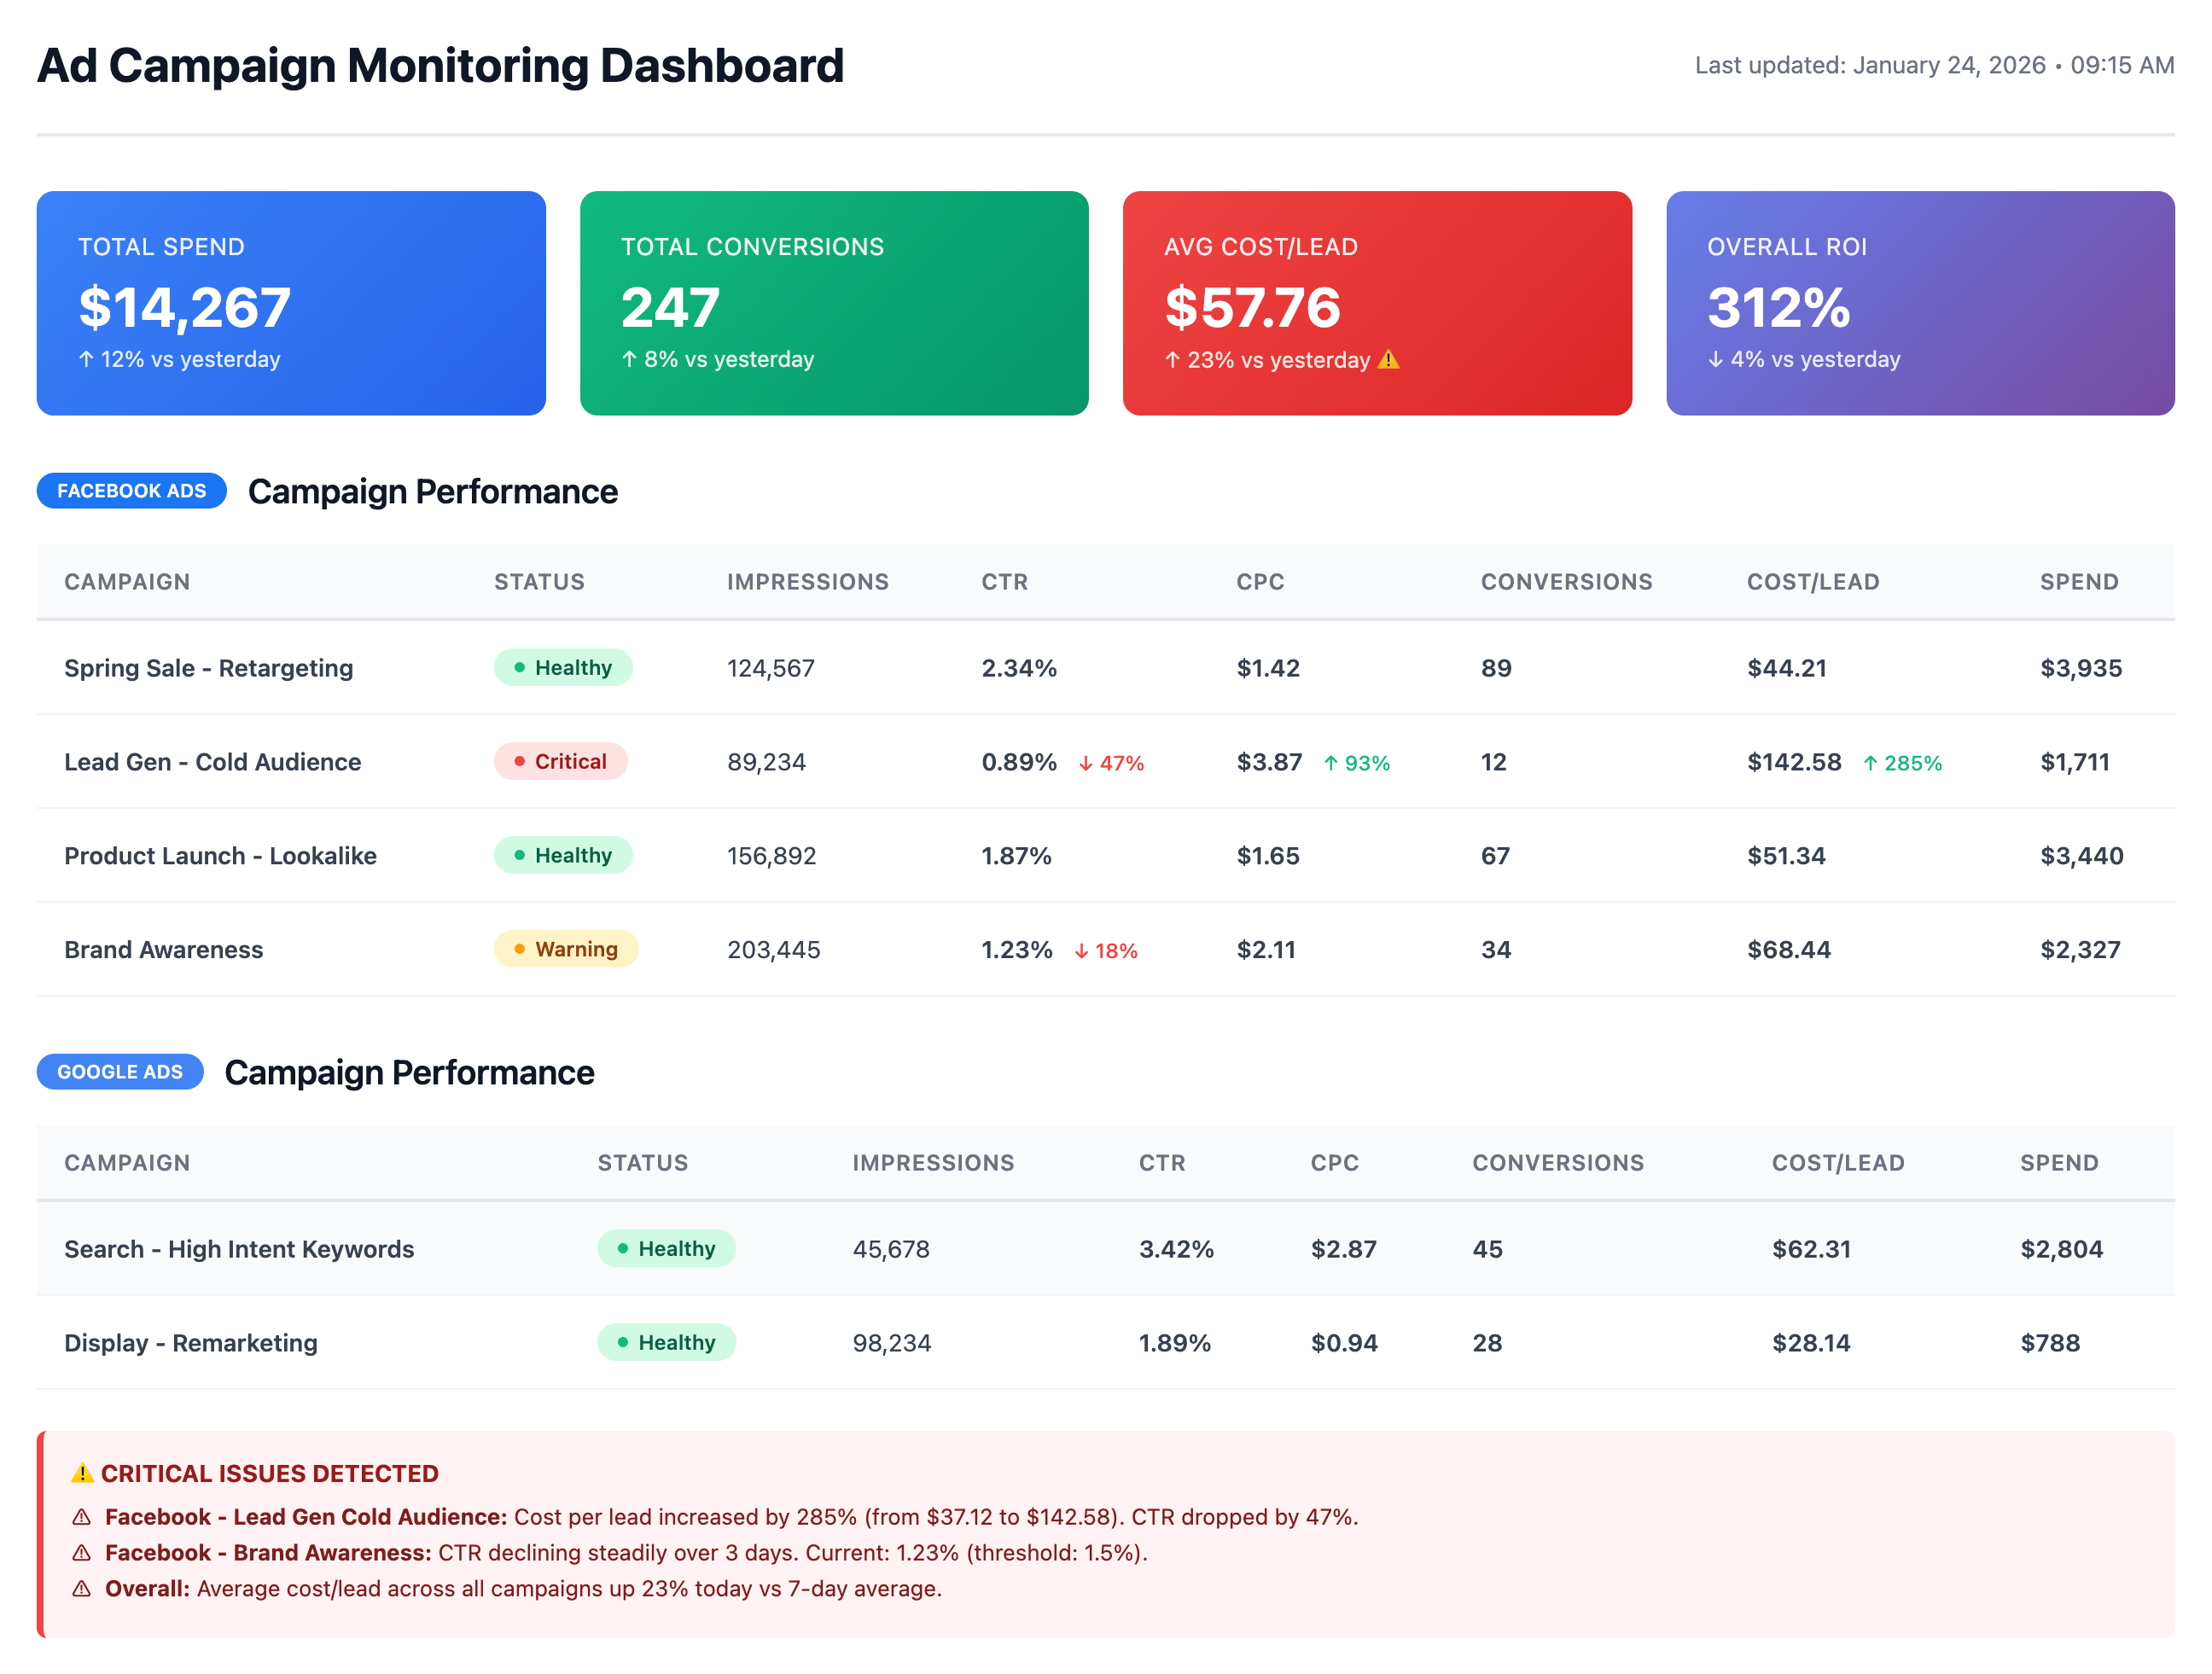Switch to the GOOGLE ADS section badge
Image resolution: width=2212 pixels, height=1674 pixels.
(120, 1072)
